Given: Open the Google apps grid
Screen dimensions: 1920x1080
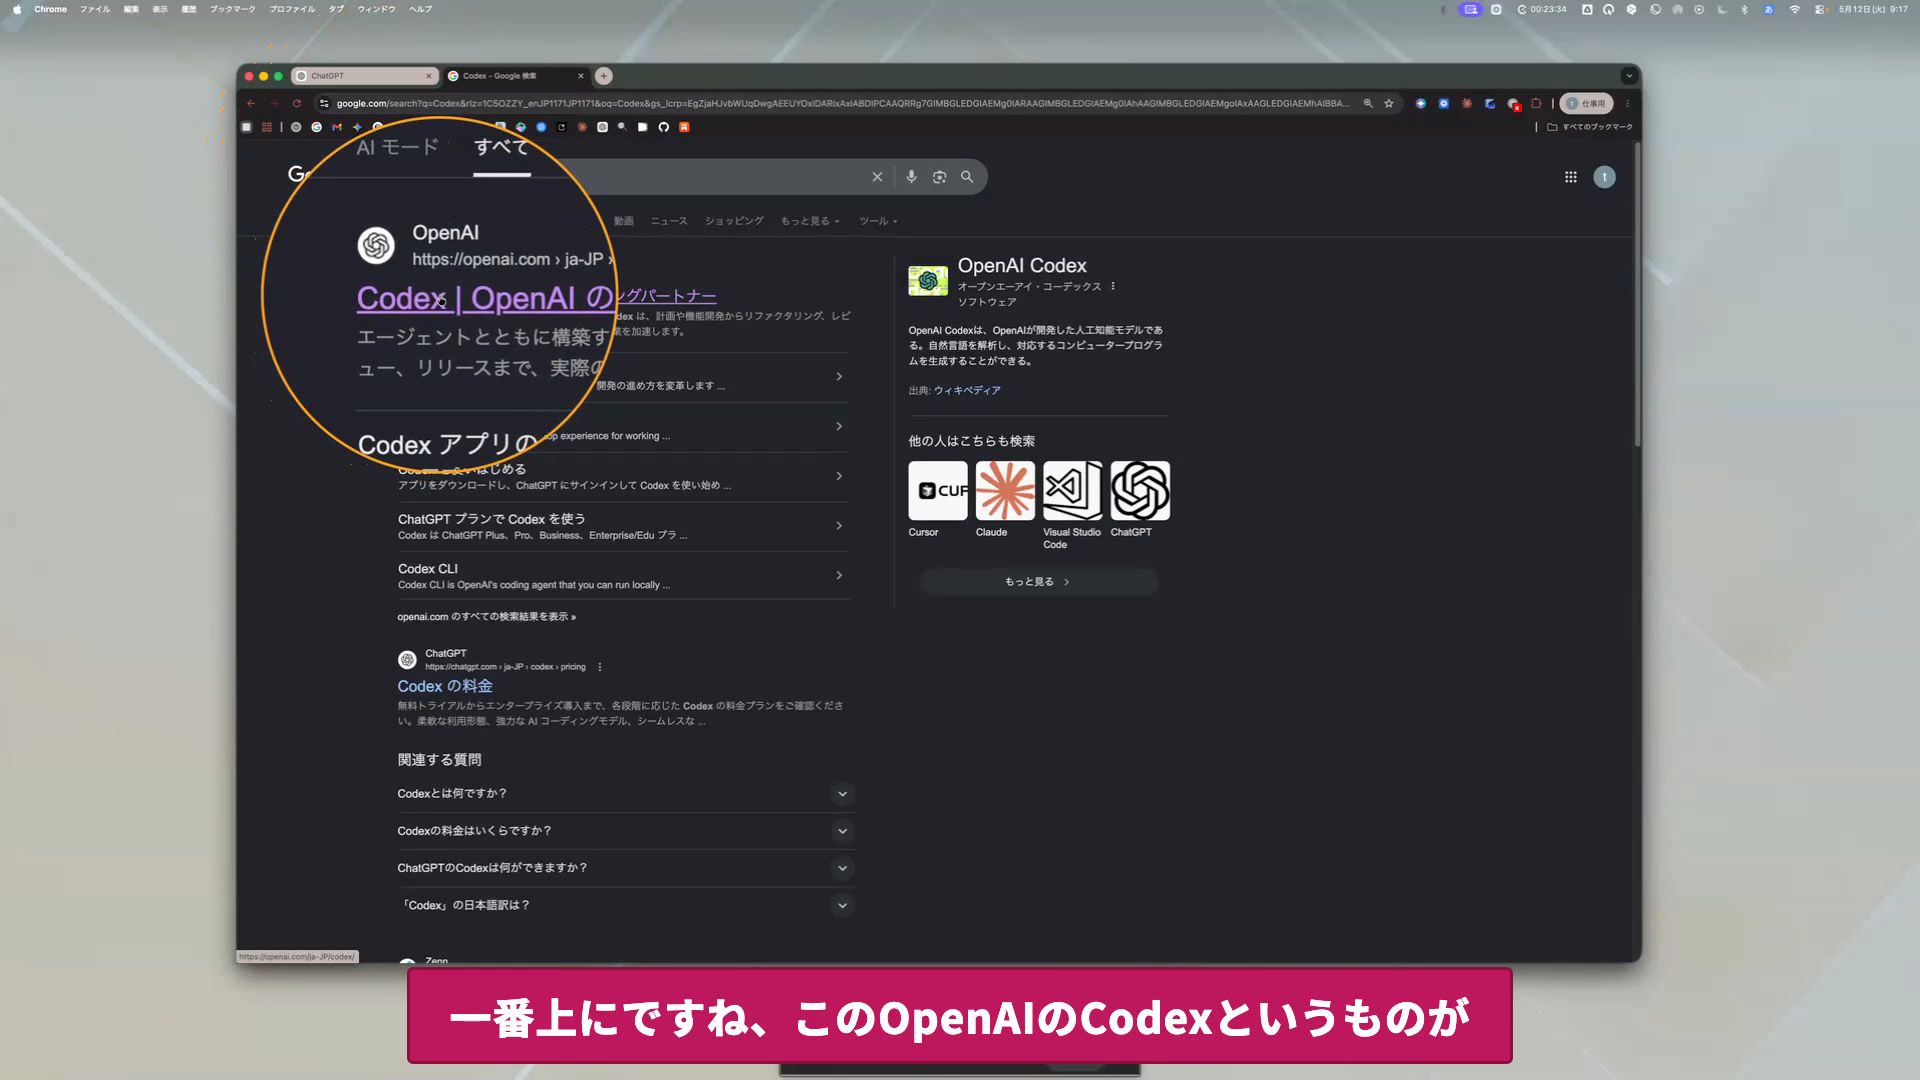Looking at the screenshot, I should [1571, 177].
